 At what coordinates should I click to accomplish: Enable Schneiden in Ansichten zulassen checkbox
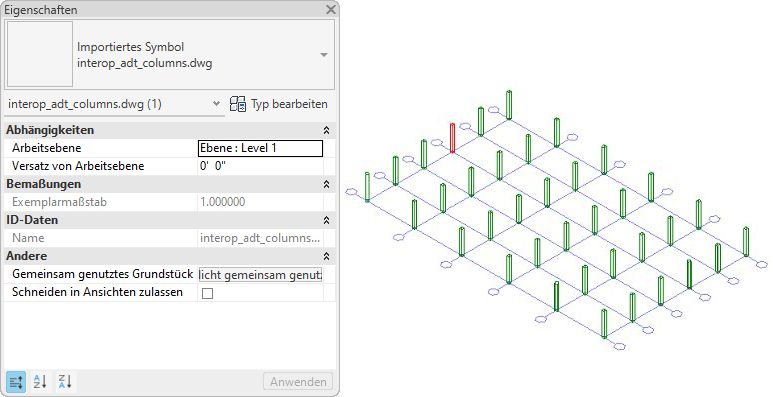pos(208,293)
